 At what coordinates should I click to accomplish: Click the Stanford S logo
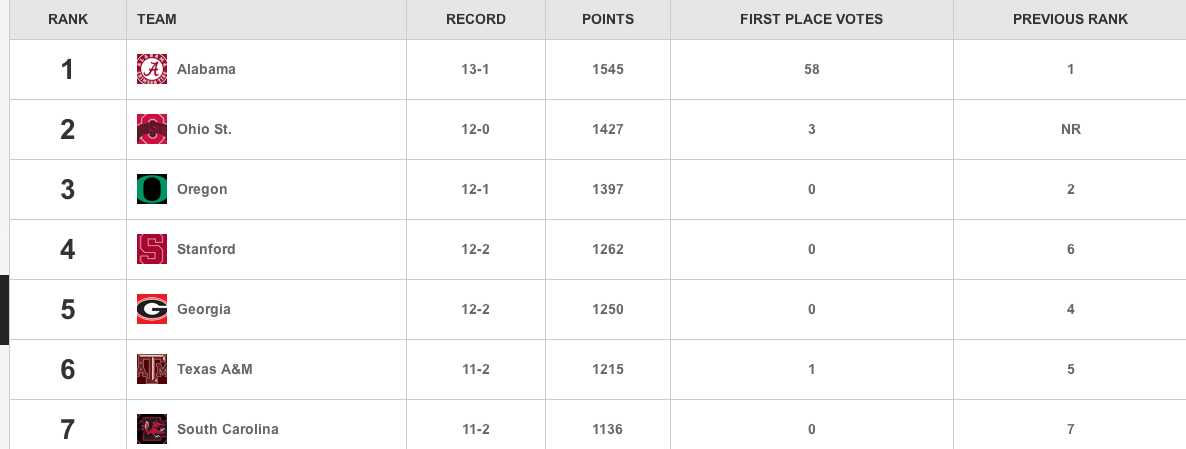[x=152, y=249]
